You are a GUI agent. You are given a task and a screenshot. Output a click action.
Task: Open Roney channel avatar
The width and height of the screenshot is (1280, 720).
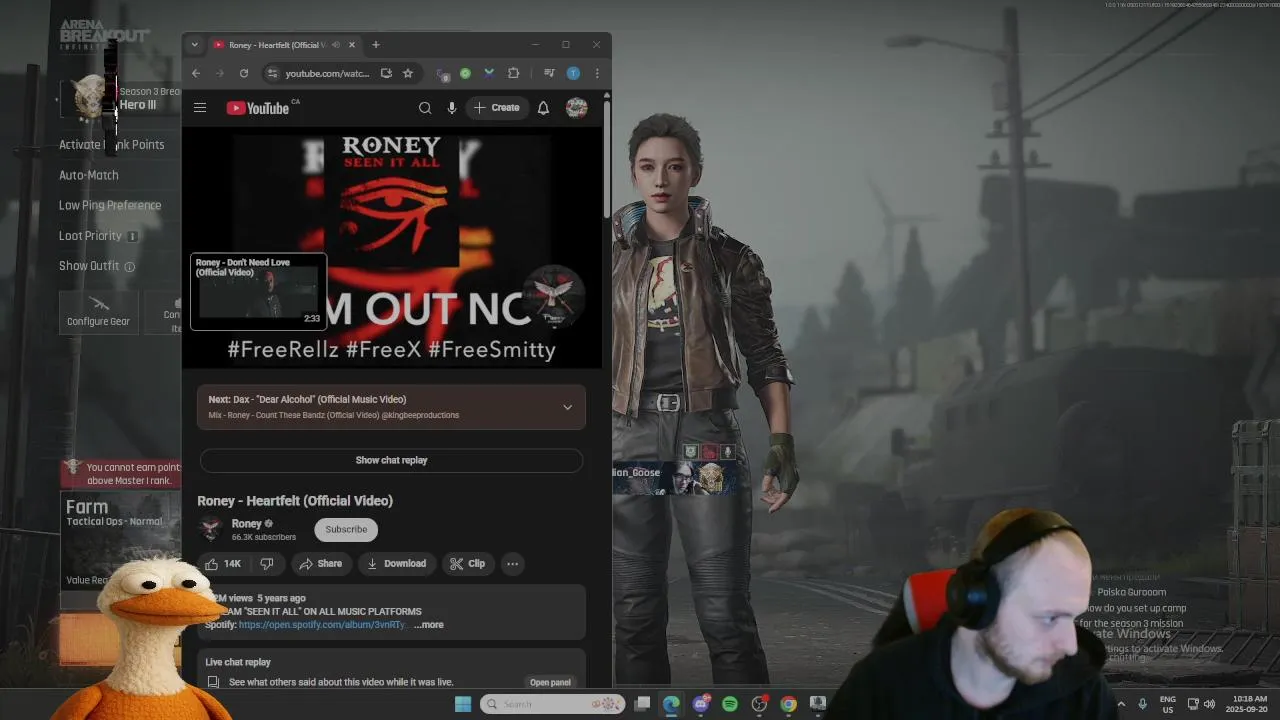[x=210, y=529]
